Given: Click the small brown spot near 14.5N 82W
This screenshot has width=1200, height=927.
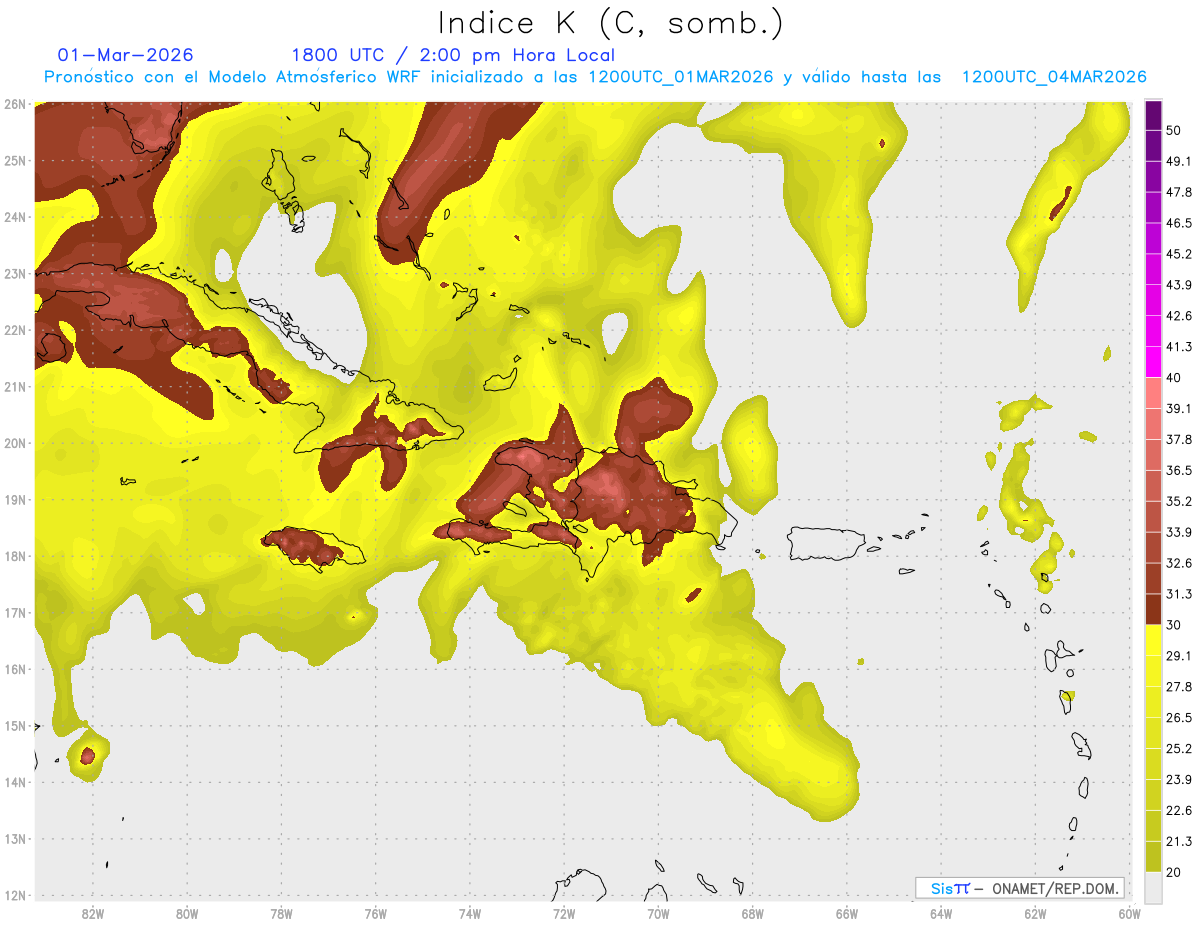Looking at the screenshot, I should pyautogui.click(x=87, y=755).
